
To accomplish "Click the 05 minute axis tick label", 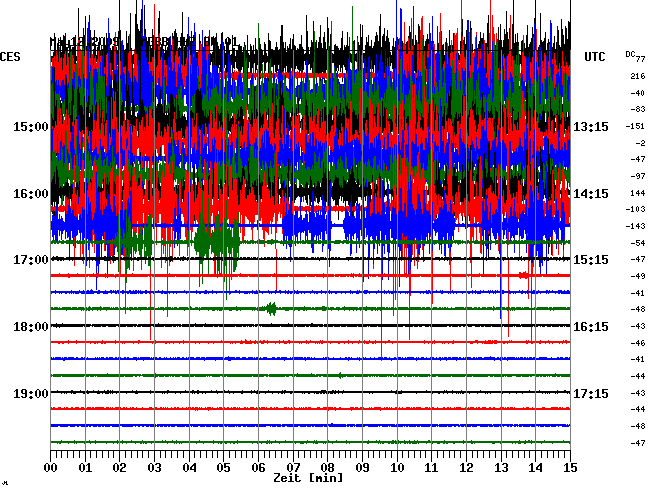I will pyautogui.click(x=223, y=468).
